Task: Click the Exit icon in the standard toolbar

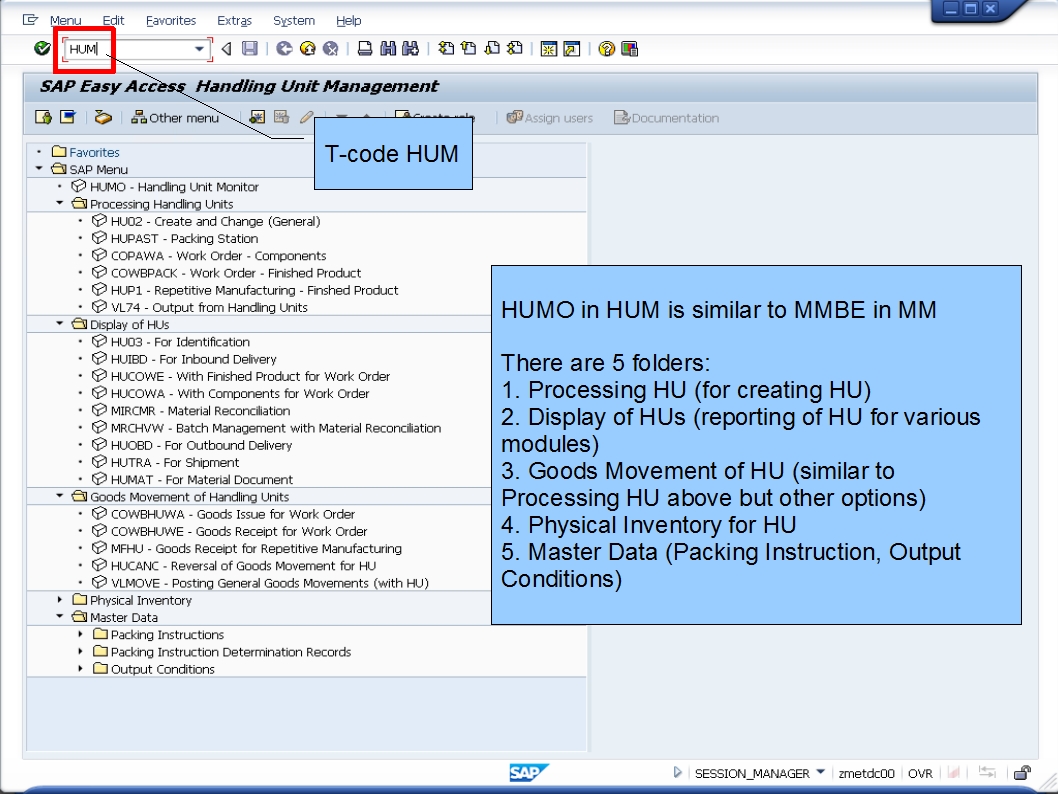Action: [305, 46]
